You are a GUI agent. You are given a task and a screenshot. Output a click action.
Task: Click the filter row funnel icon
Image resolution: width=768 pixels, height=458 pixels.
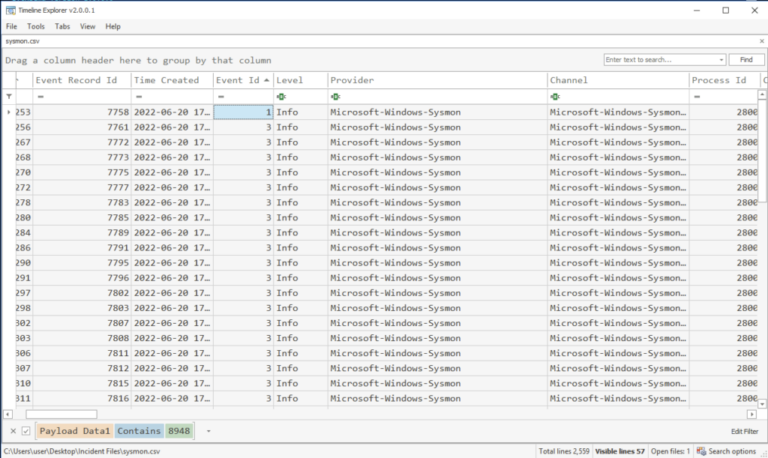[10, 97]
